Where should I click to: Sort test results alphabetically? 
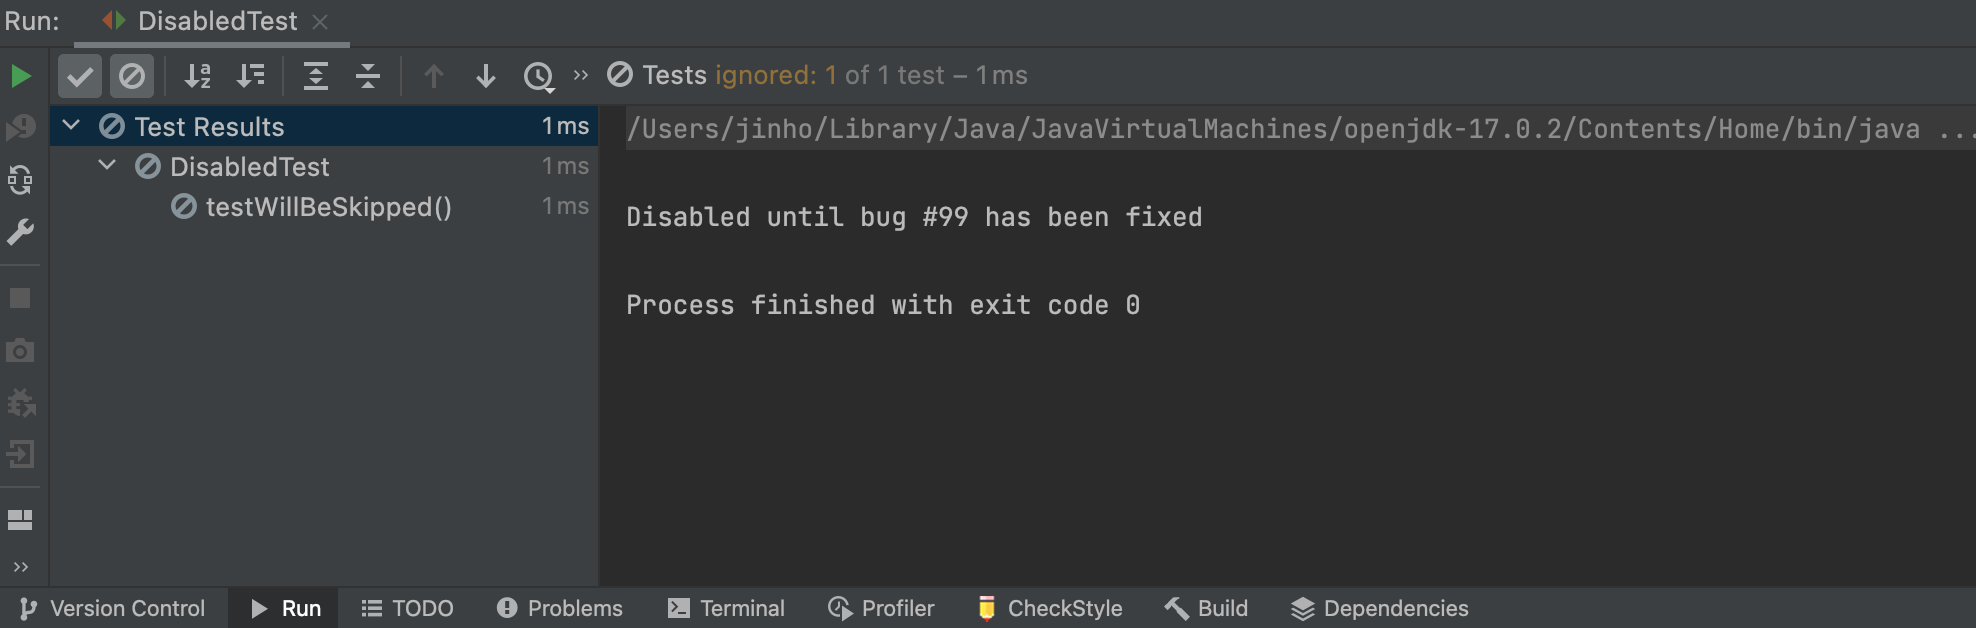[x=198, y=76]
